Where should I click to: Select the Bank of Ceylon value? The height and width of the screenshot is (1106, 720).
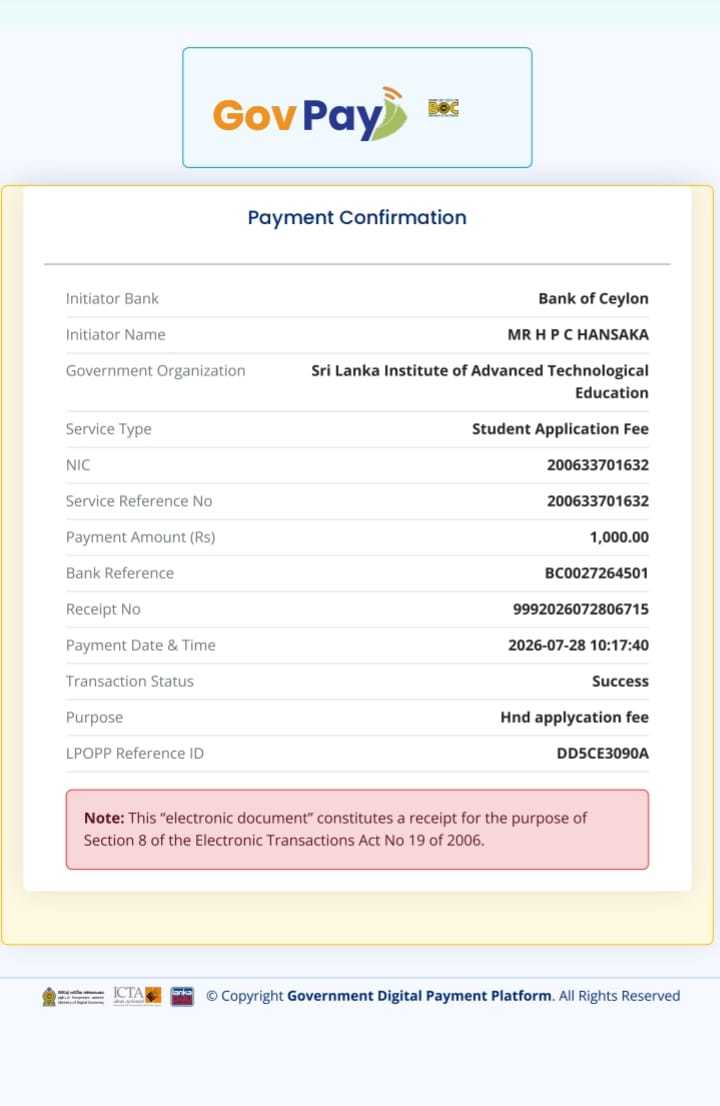[x=593, y=298]
